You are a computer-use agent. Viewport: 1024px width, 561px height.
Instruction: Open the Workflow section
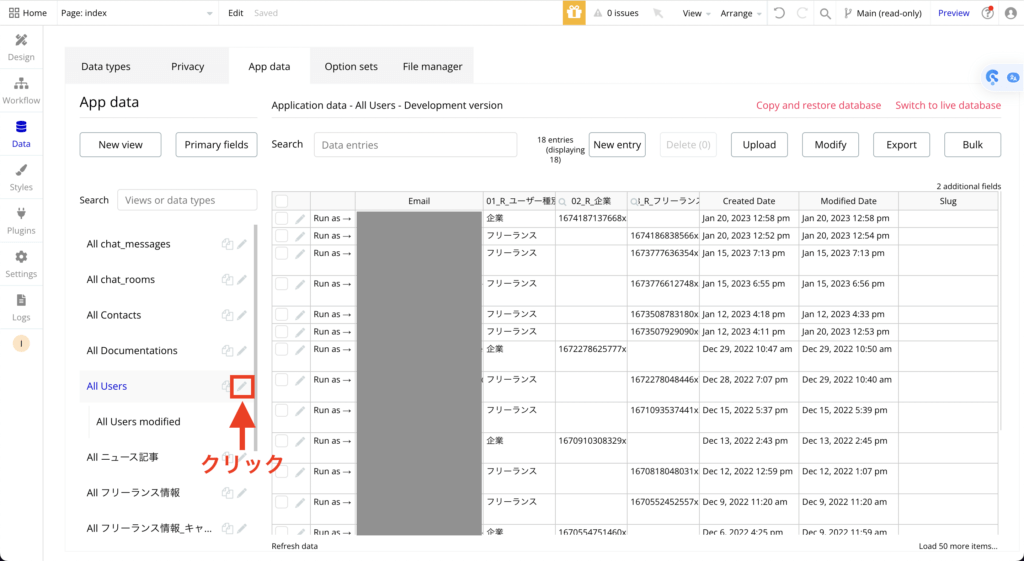click(21, 91)
